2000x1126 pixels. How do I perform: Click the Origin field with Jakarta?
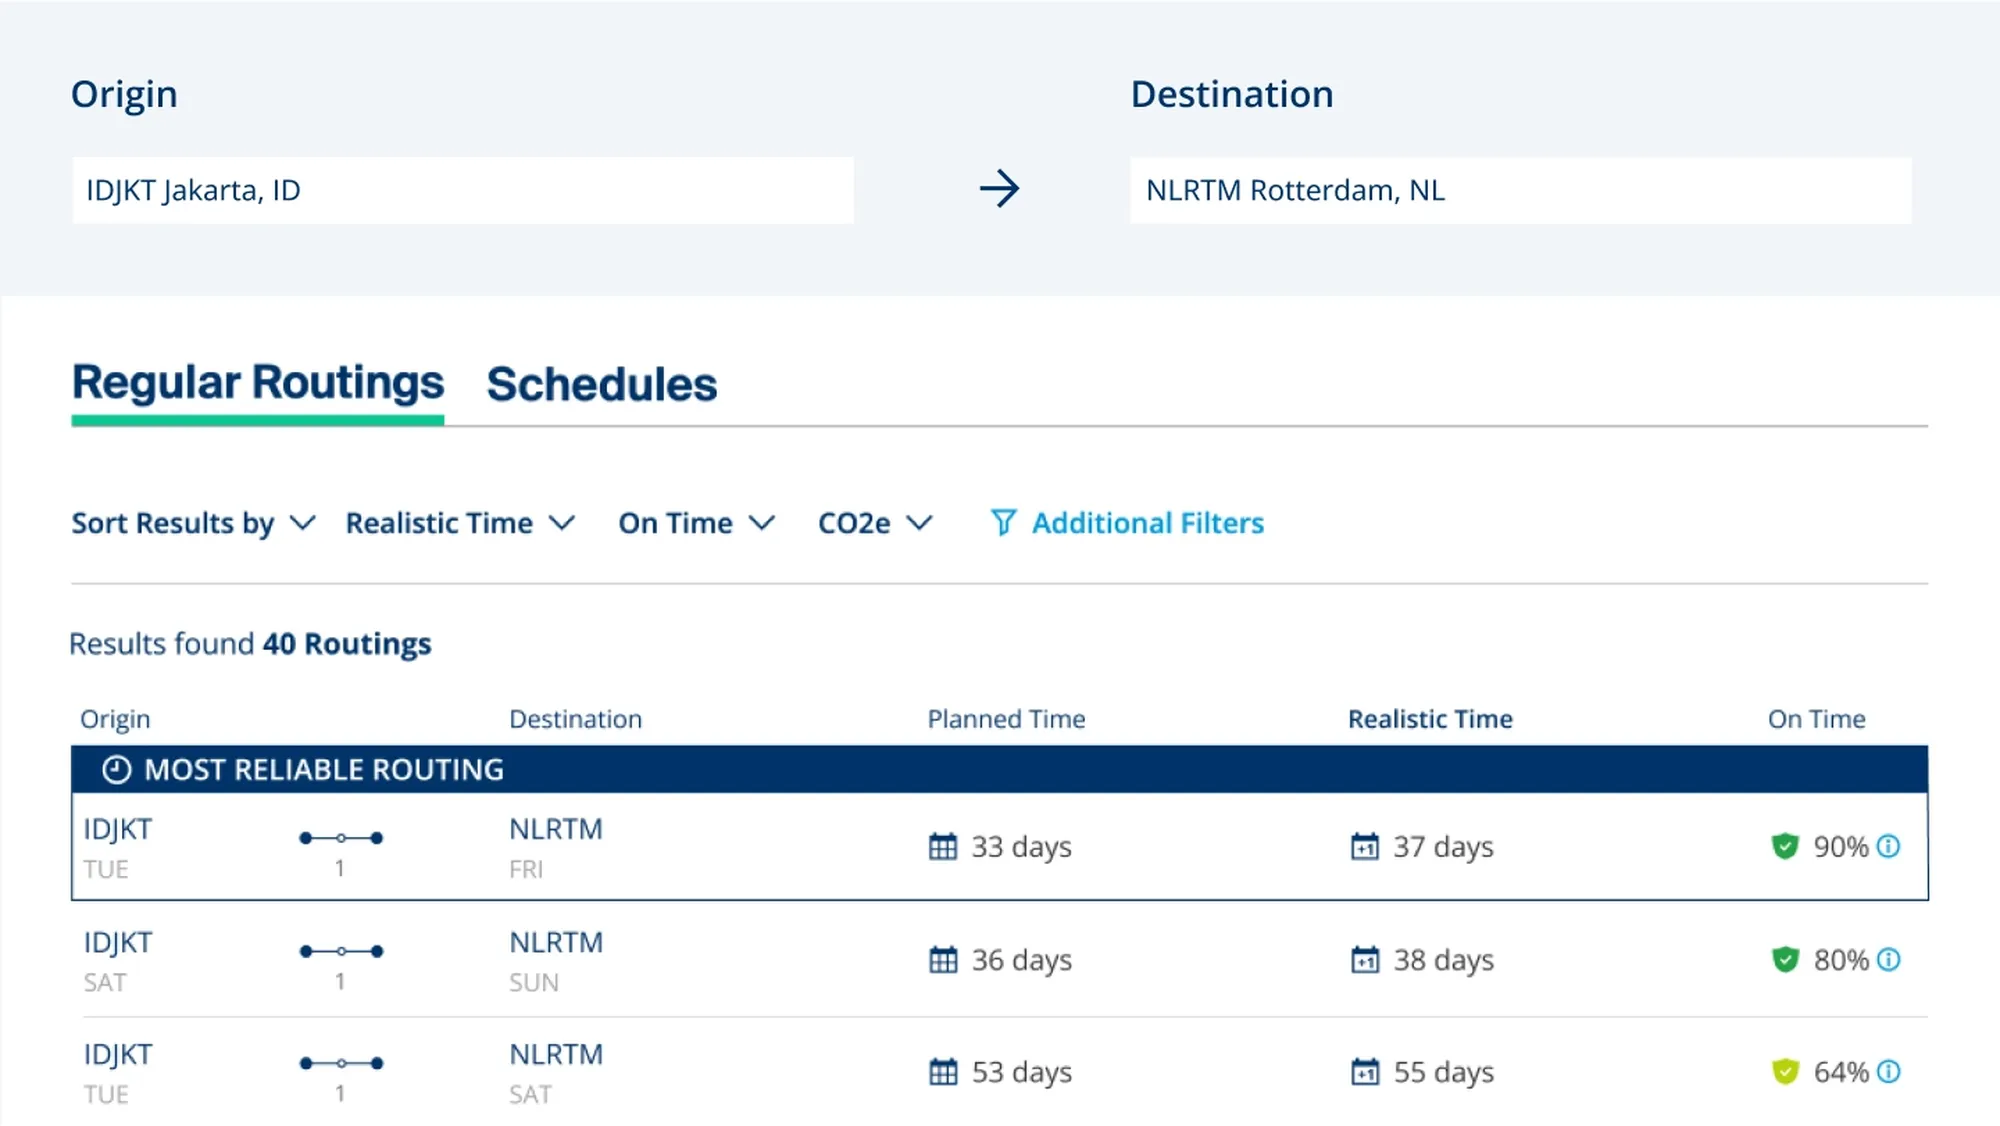coord(462,190)
